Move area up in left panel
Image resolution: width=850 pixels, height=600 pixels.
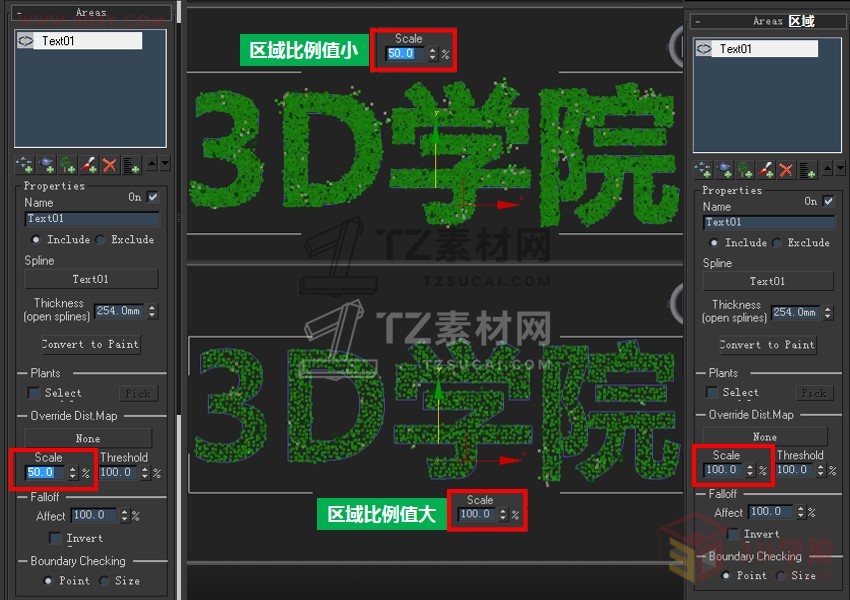click(152, 163)
